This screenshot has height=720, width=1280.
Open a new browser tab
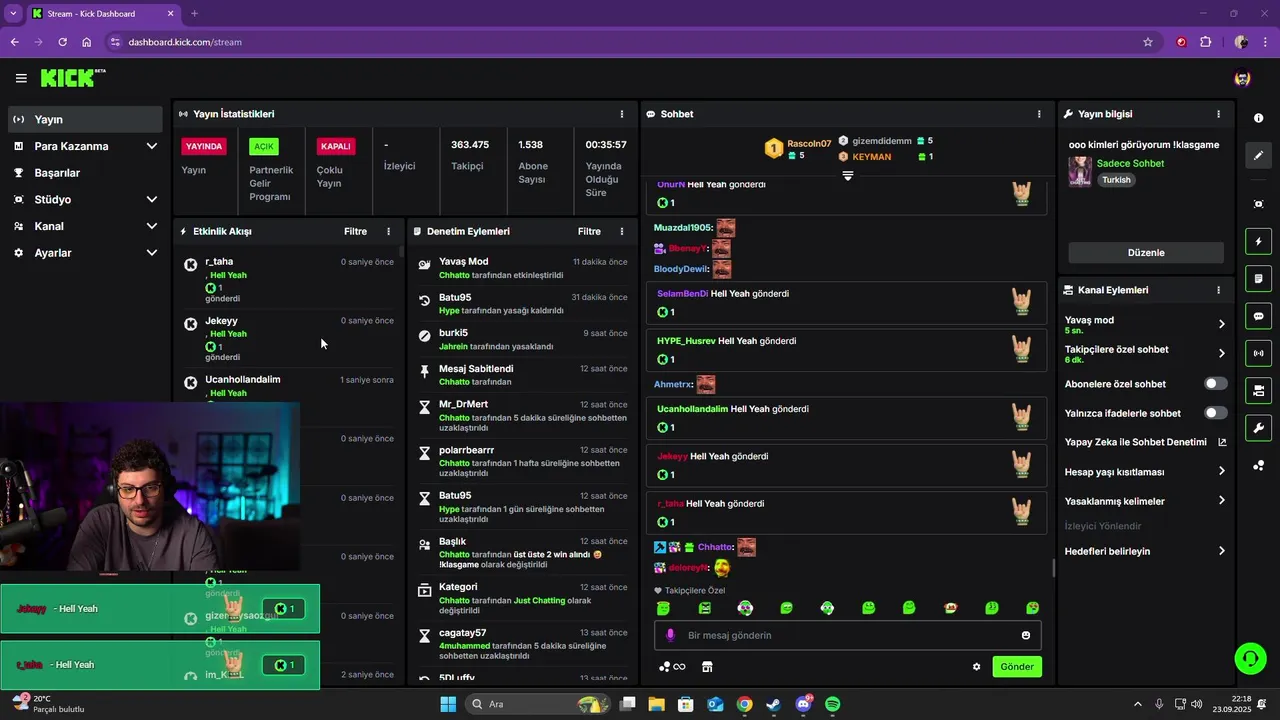(x=194, y=13)
